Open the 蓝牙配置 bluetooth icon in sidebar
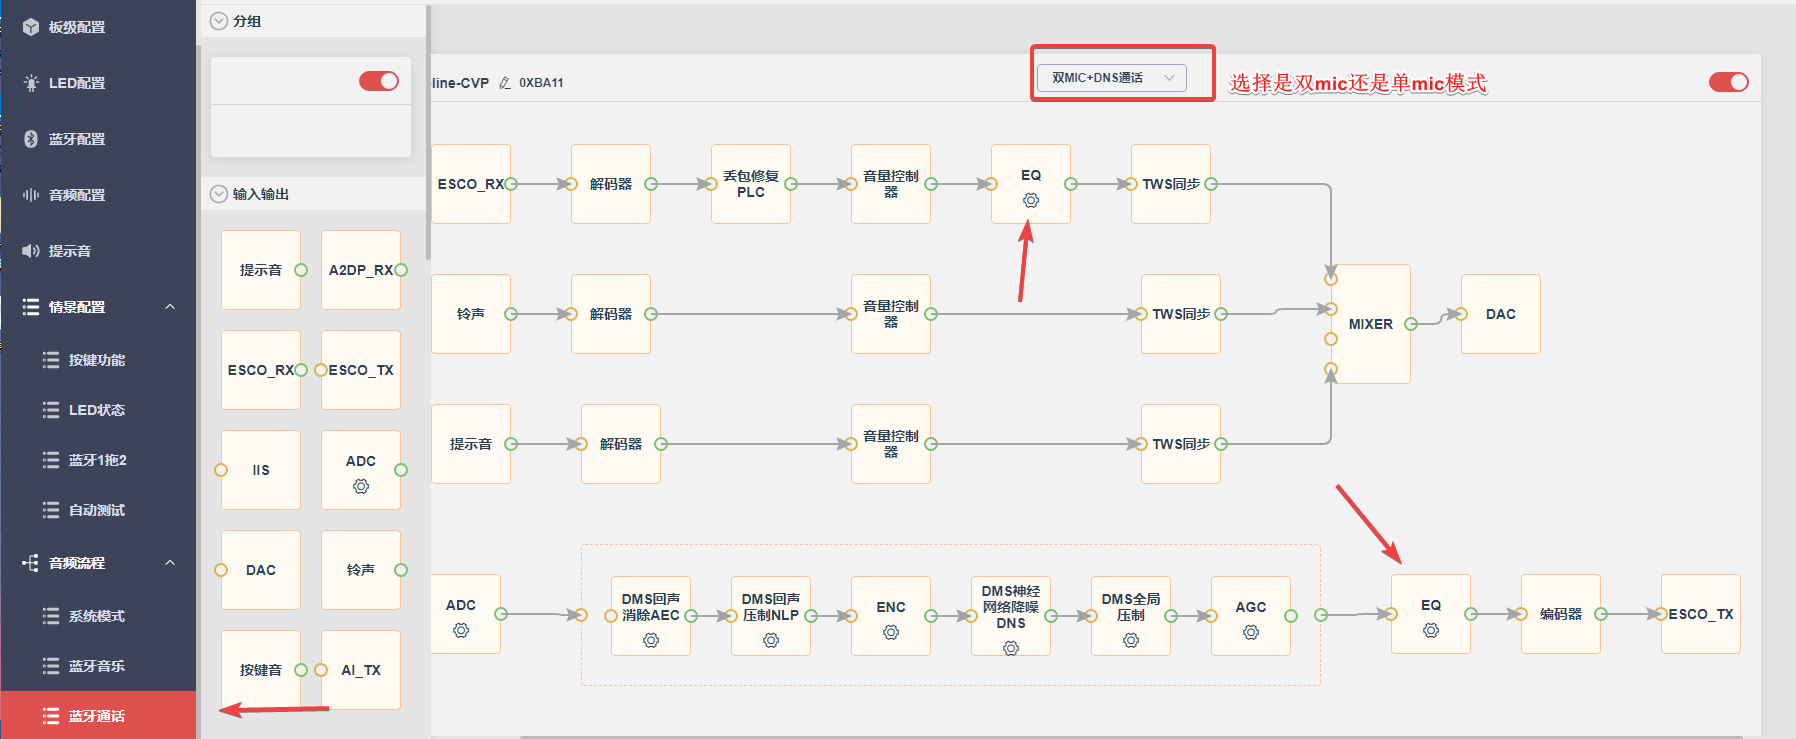This screenshot has height=739, width=1796. point(31,139)
